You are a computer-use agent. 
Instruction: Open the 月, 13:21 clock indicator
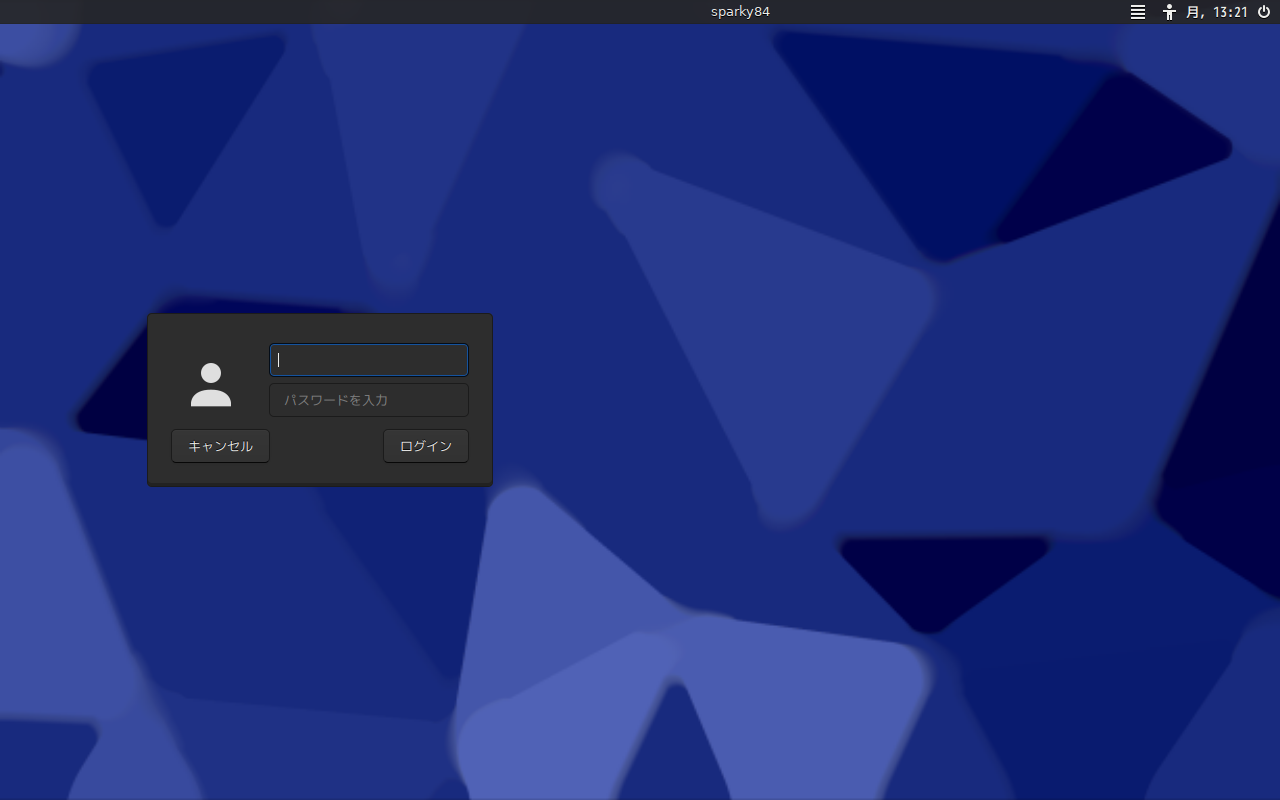1217,12
